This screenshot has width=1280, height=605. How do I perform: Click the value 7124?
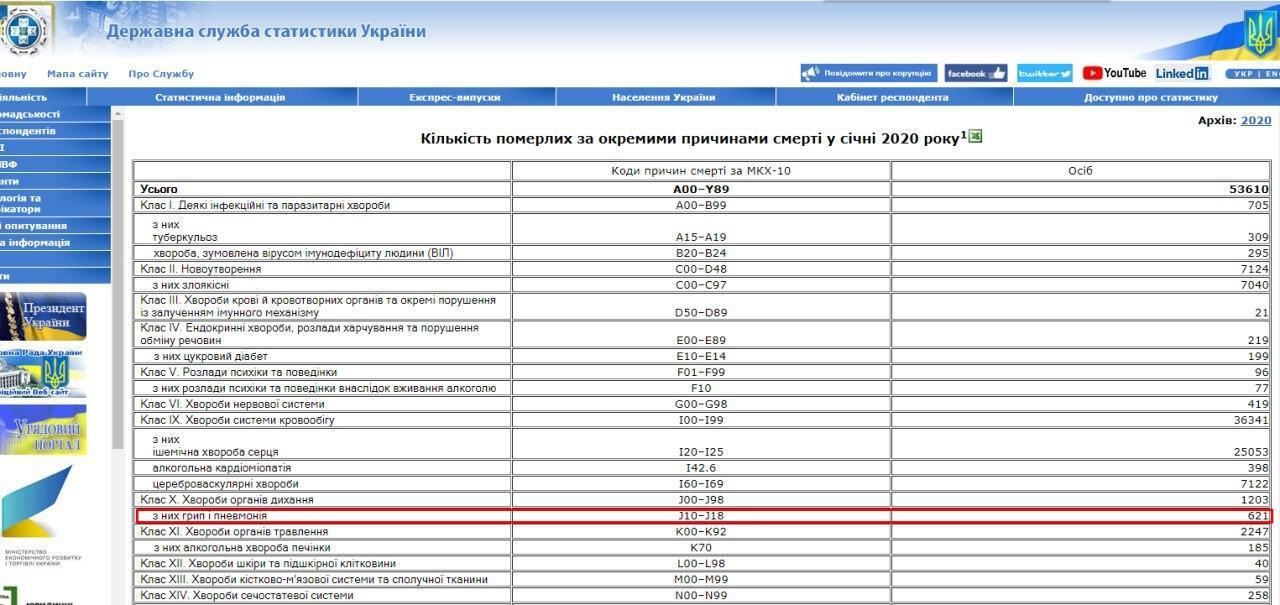click(1254, 269)
